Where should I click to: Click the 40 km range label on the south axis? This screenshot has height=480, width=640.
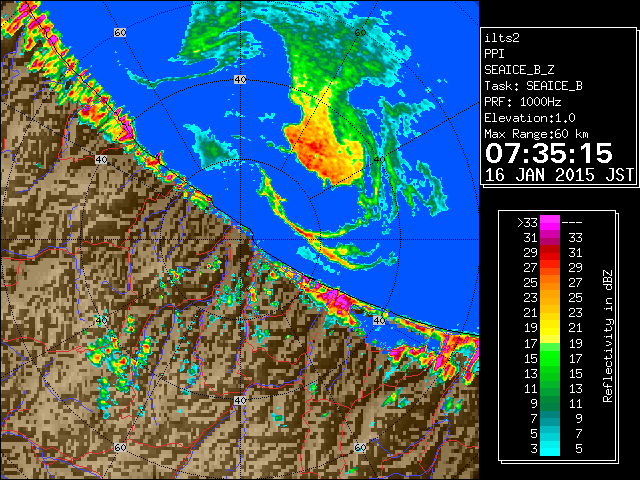(x=240, y=400)
